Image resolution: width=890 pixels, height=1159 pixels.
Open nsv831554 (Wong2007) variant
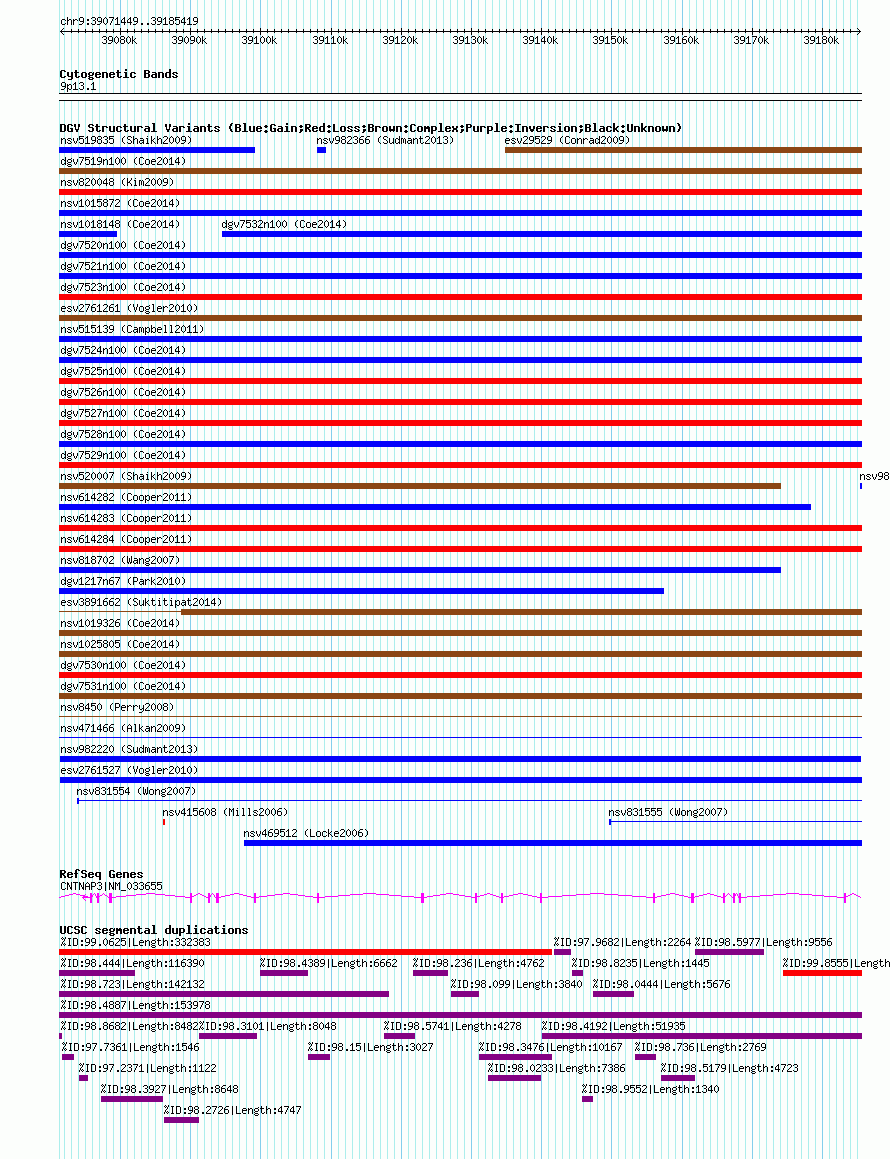click(x=136, y=792)
